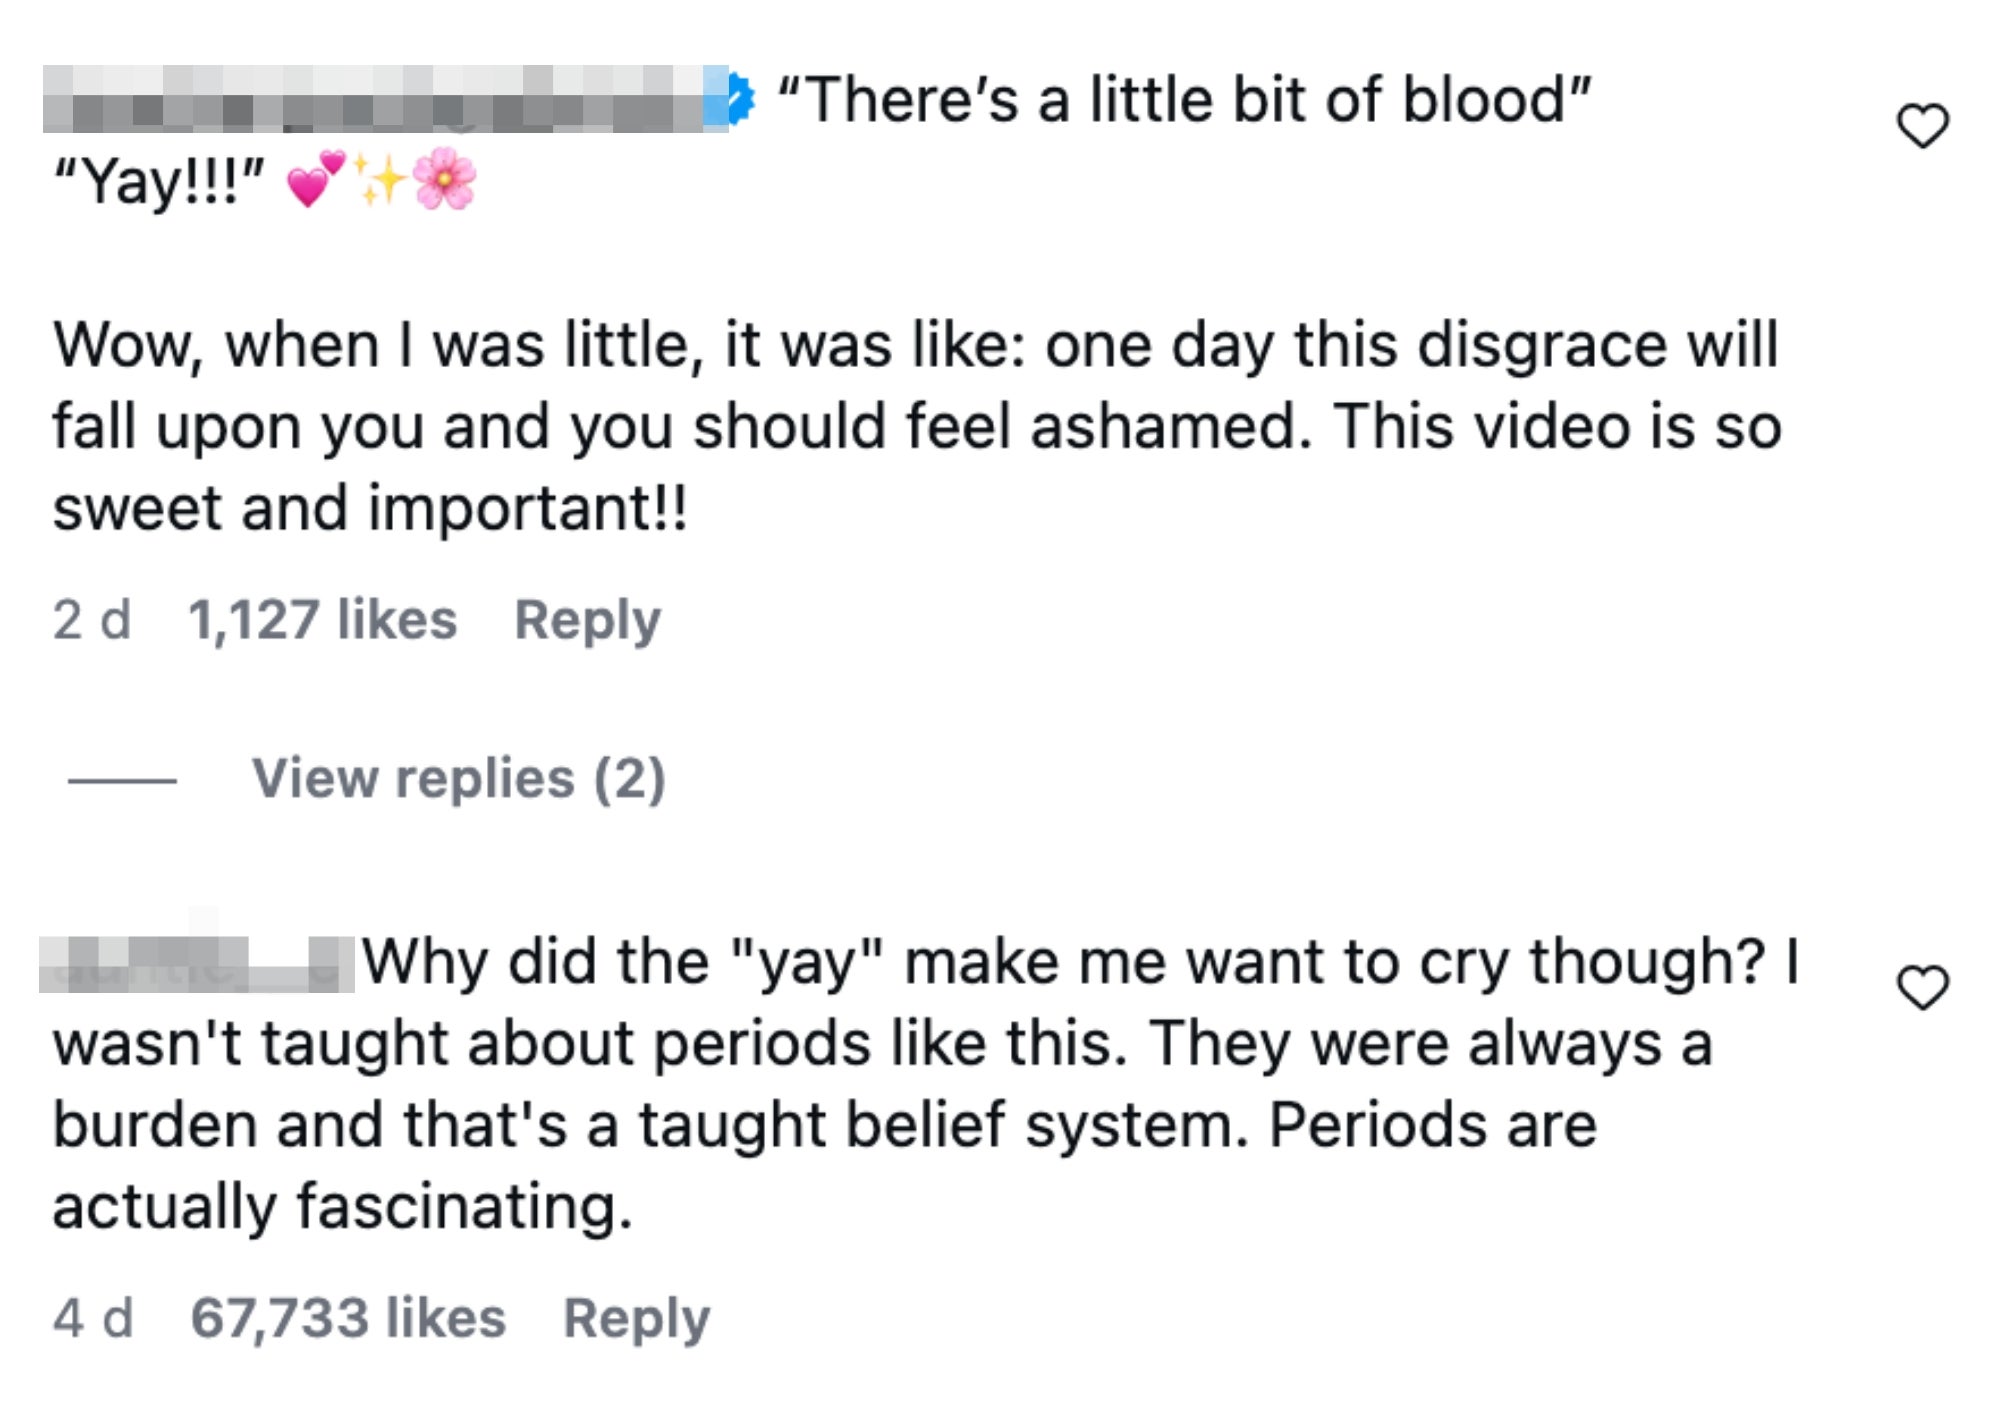Click the dash line beside View replies
This screenshot has height=1410, width=2000.
point(122,779)
